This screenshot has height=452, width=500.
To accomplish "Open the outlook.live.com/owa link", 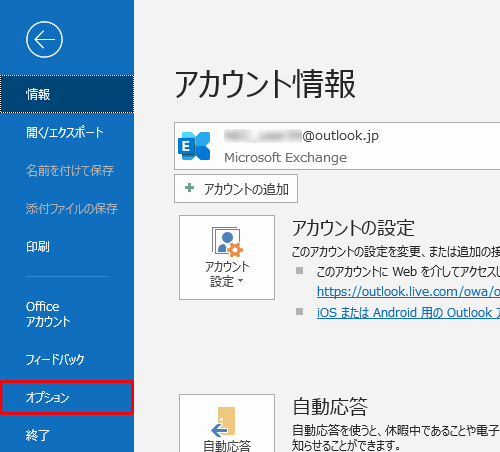I will [408, 292].
